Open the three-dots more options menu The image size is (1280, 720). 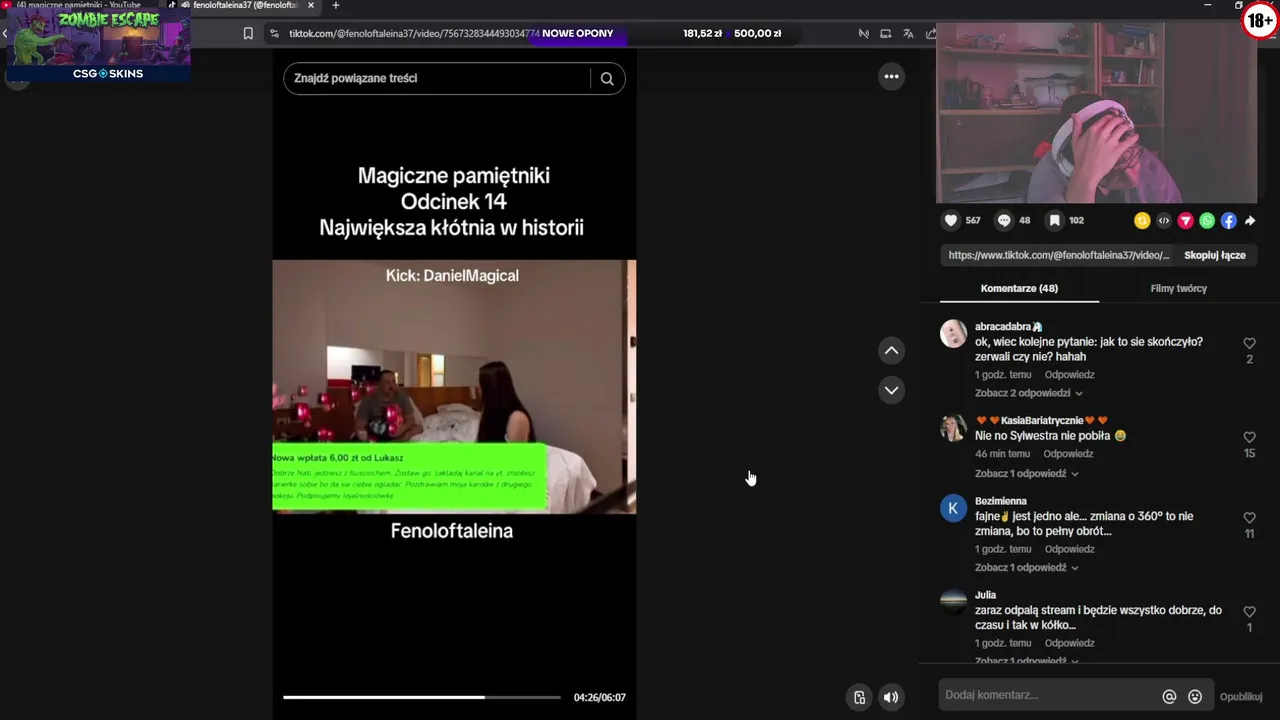pos(891,76)
